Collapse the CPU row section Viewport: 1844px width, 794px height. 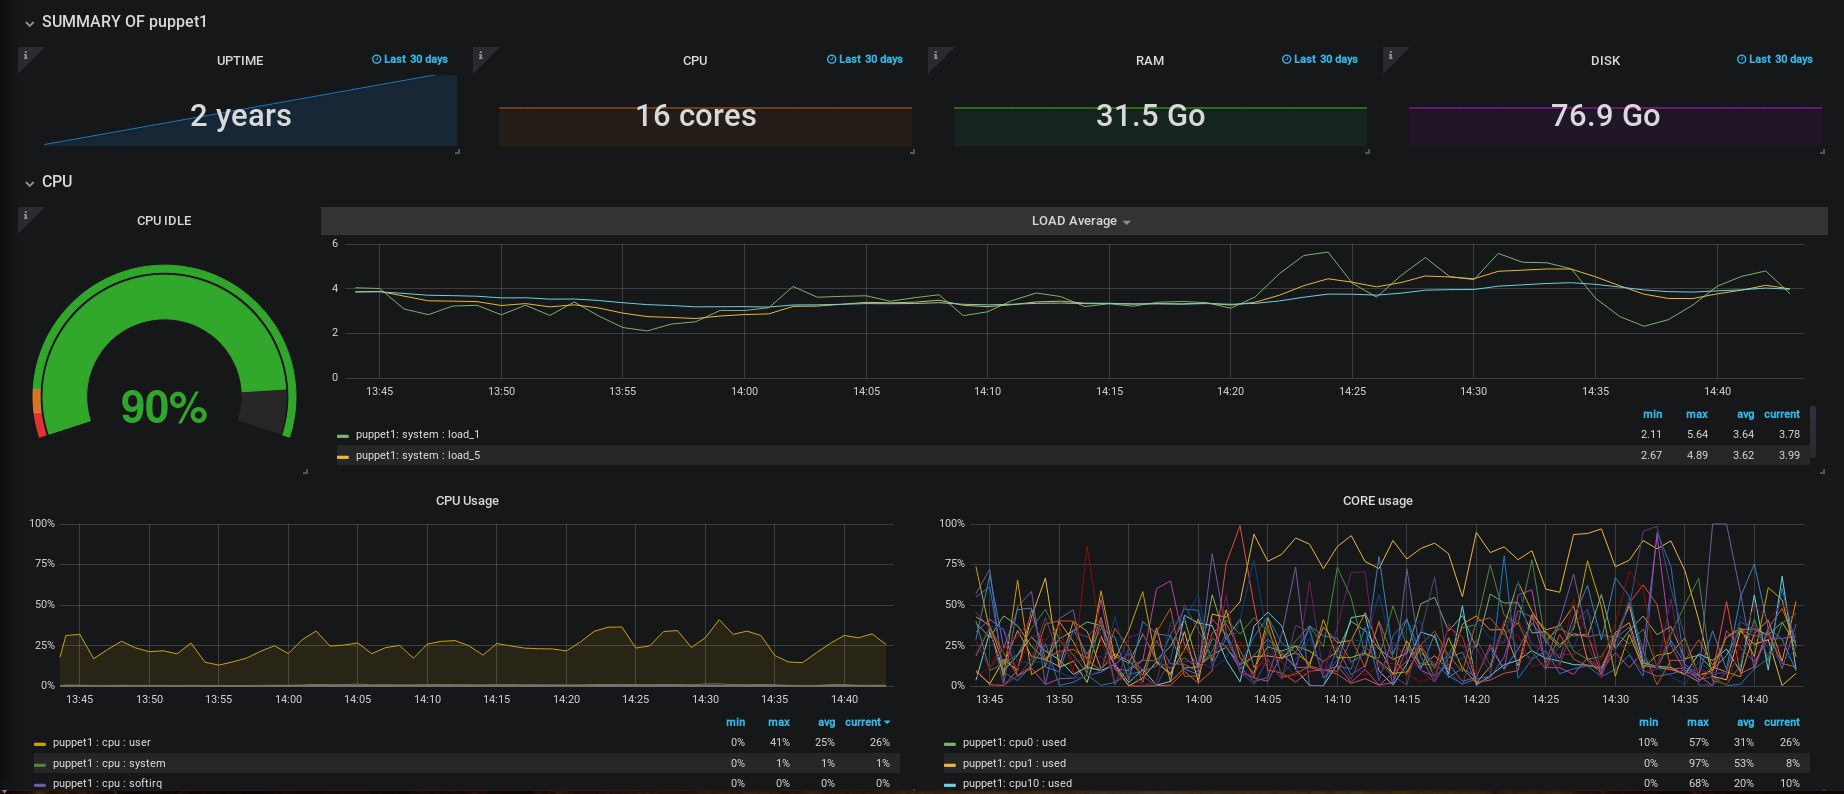57,181
